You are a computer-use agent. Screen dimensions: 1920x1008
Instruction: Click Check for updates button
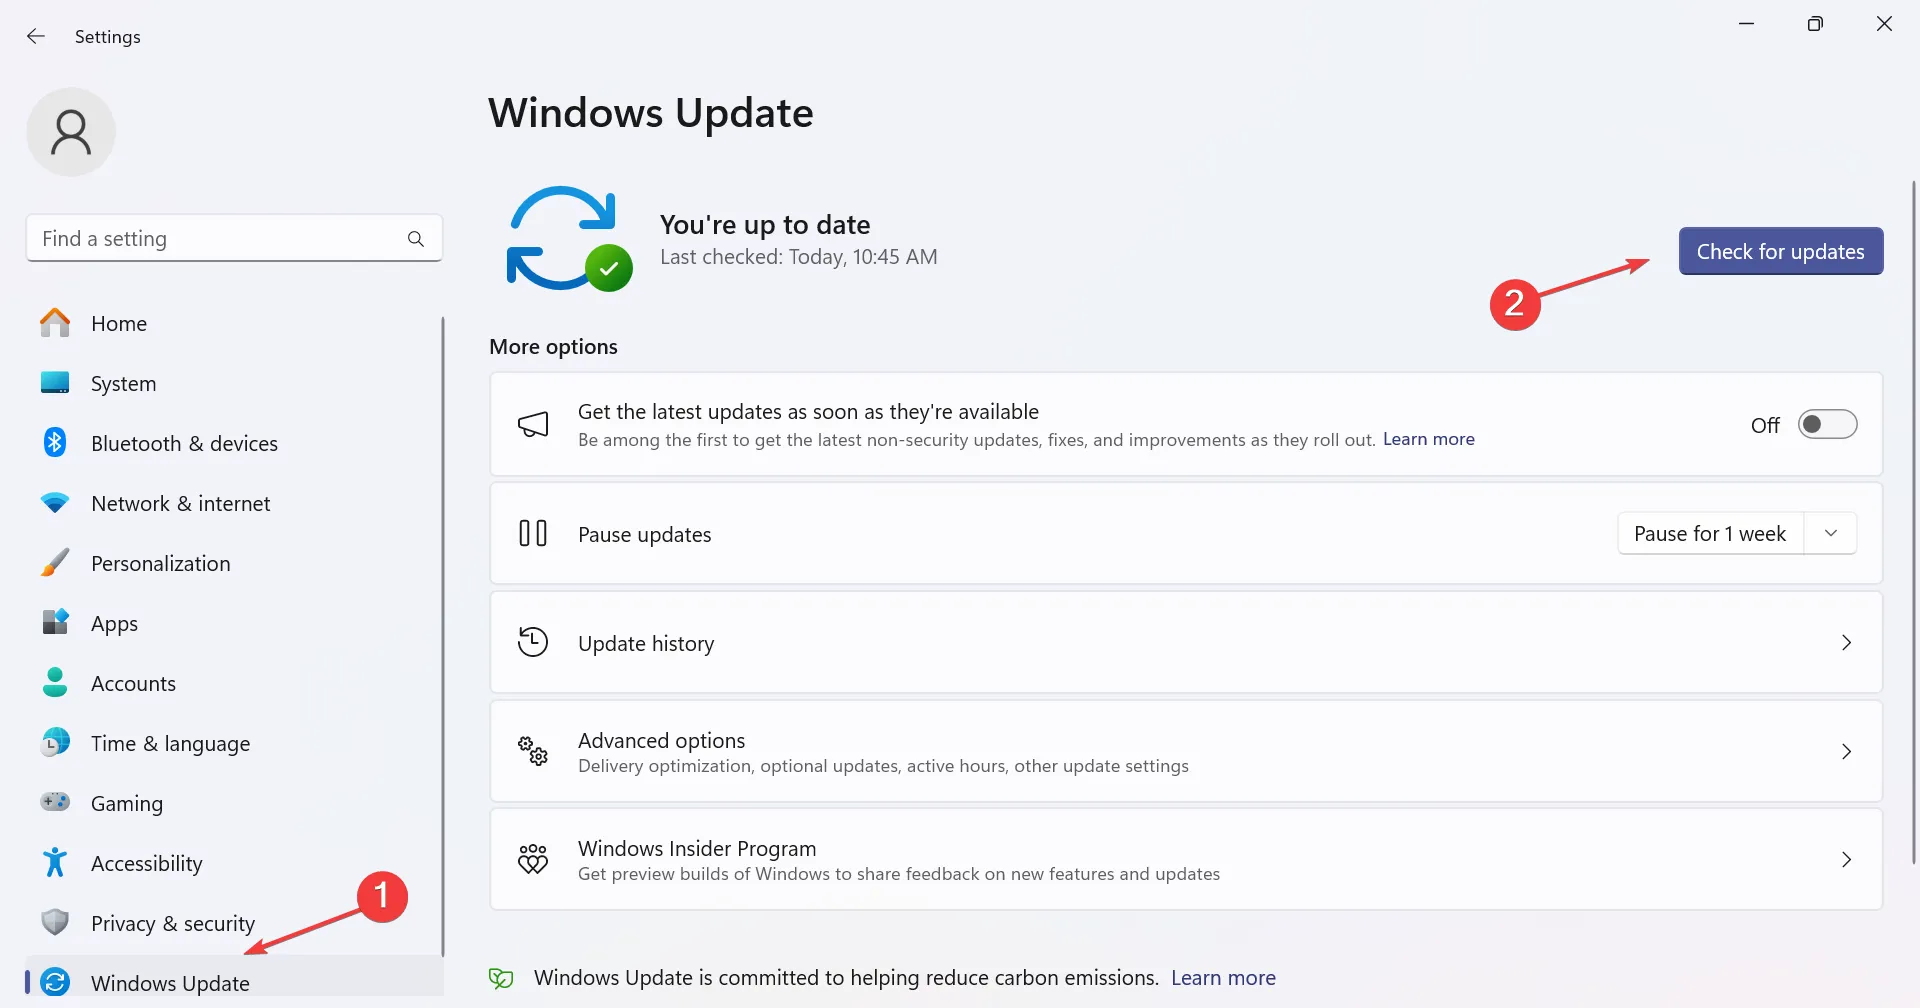click(1781, 251)
